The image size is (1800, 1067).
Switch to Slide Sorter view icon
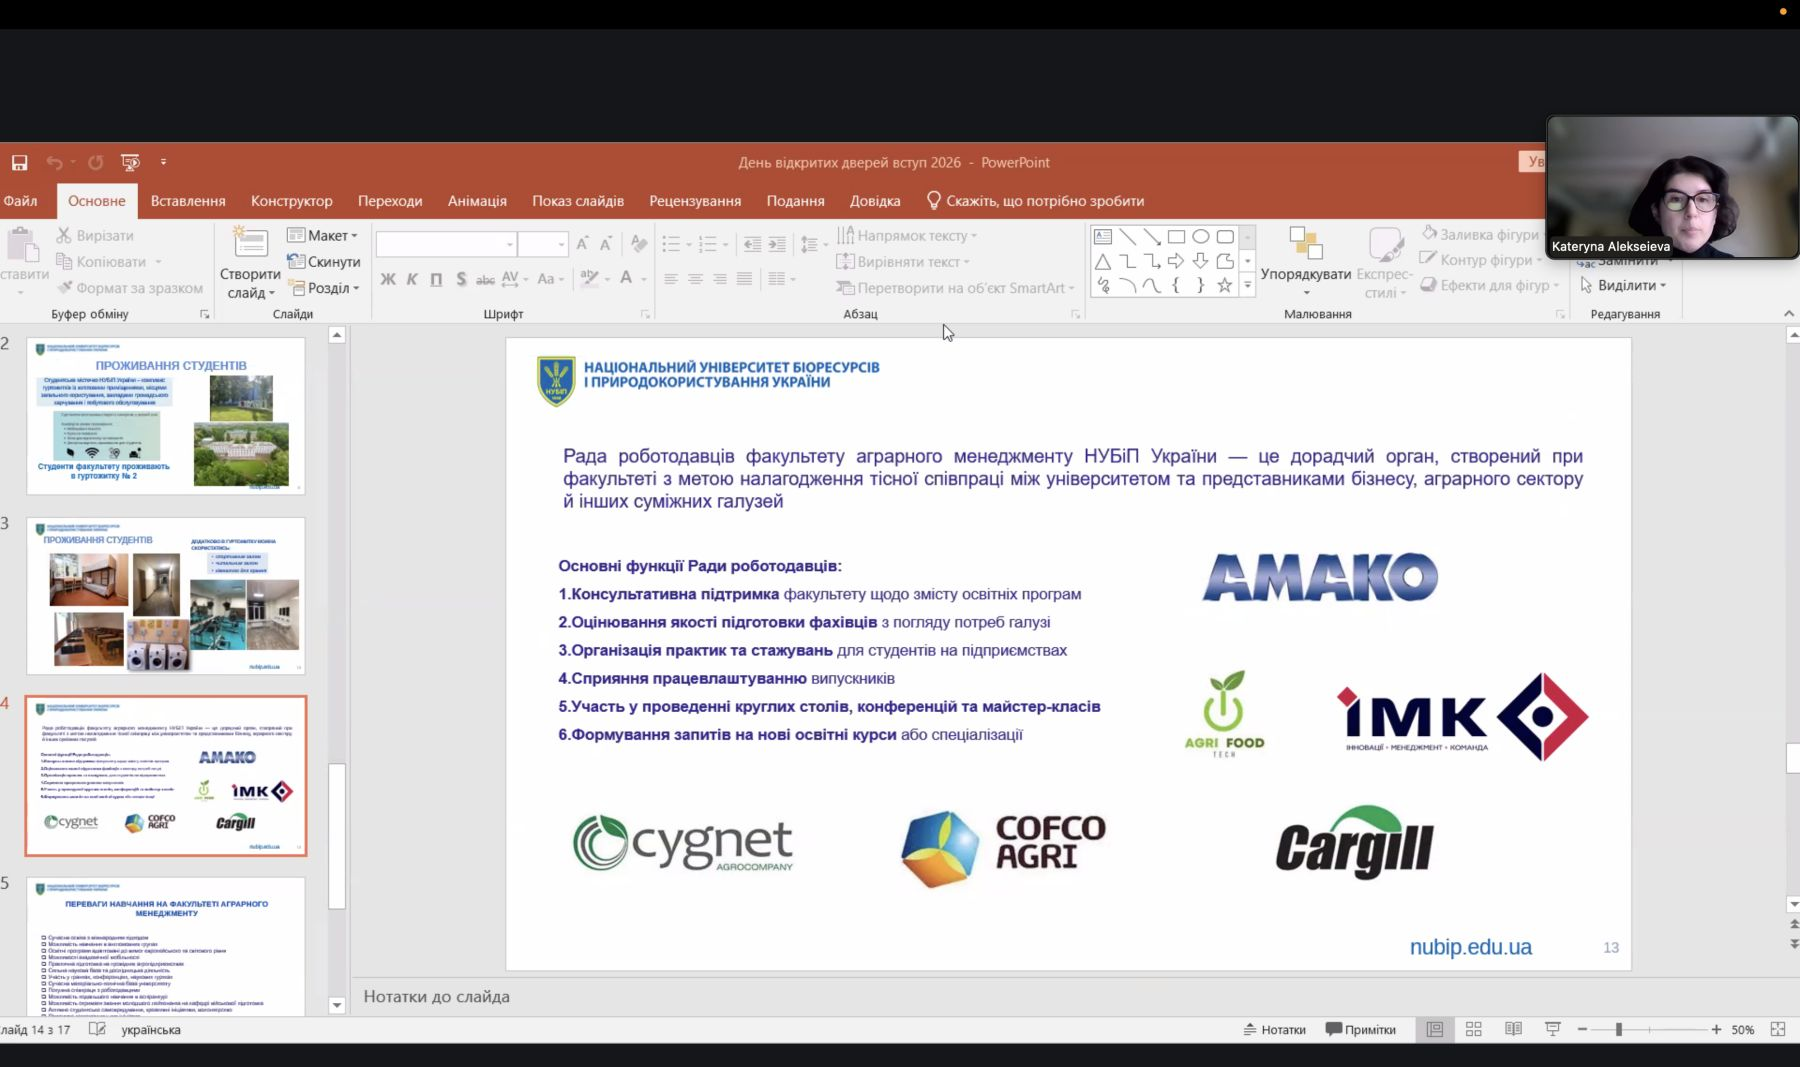(1474, 1030)
